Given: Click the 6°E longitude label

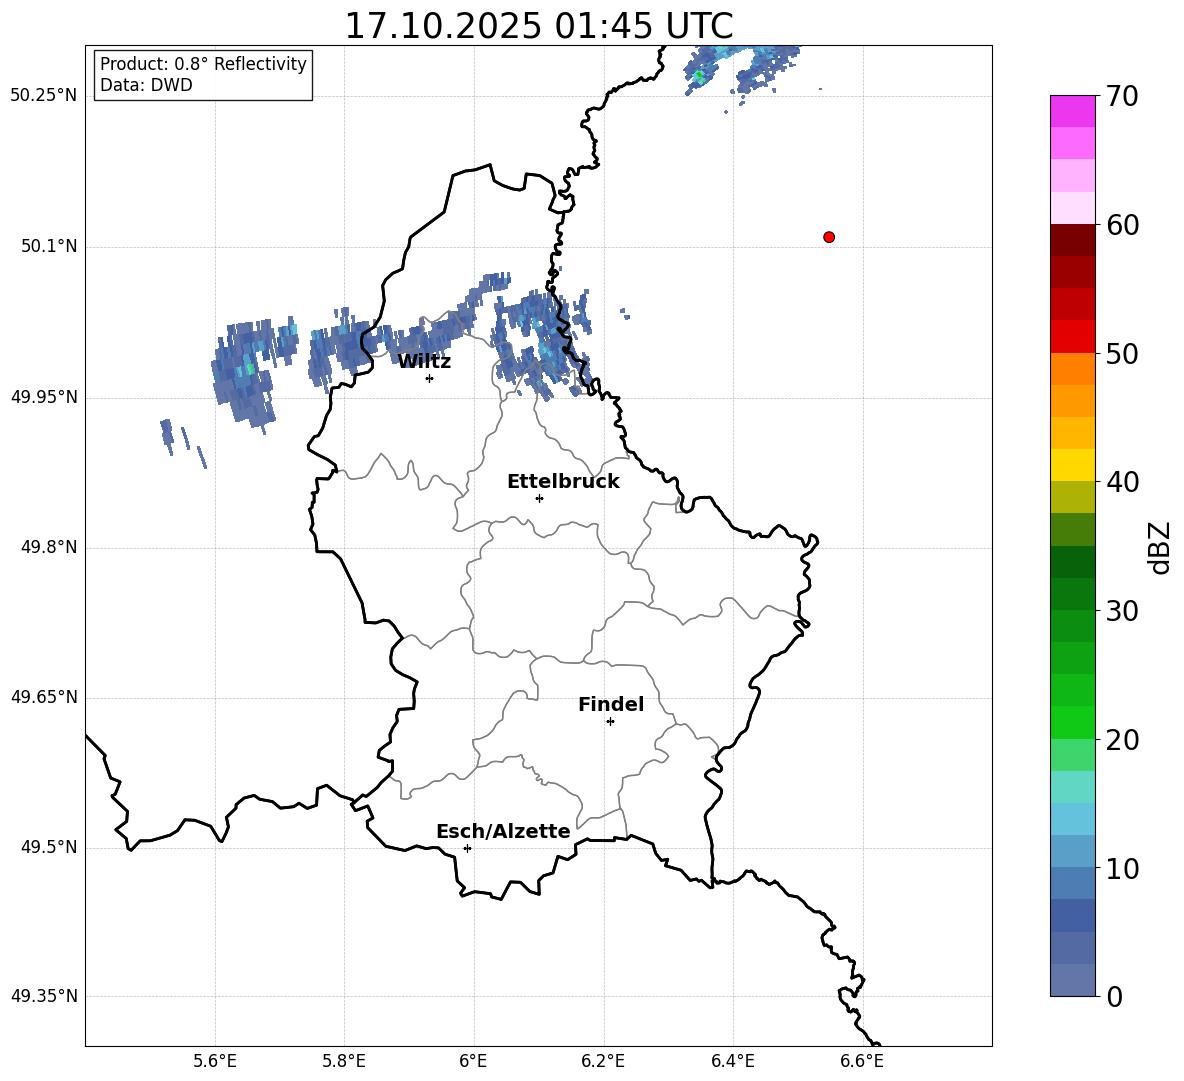Looking at the screenshot, I should pos(473,1061).
